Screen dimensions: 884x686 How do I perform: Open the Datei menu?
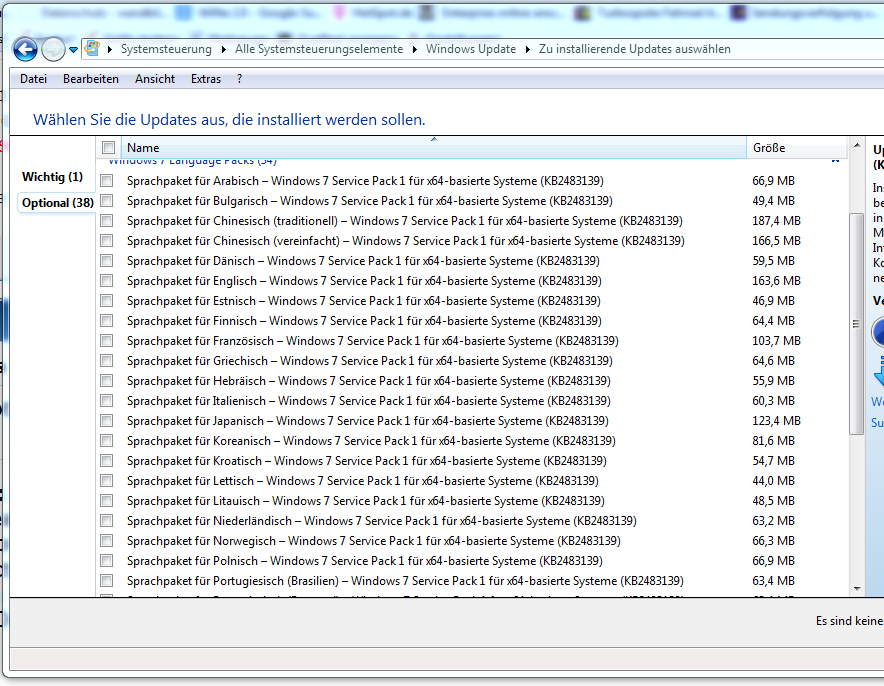tap(33, 79)
